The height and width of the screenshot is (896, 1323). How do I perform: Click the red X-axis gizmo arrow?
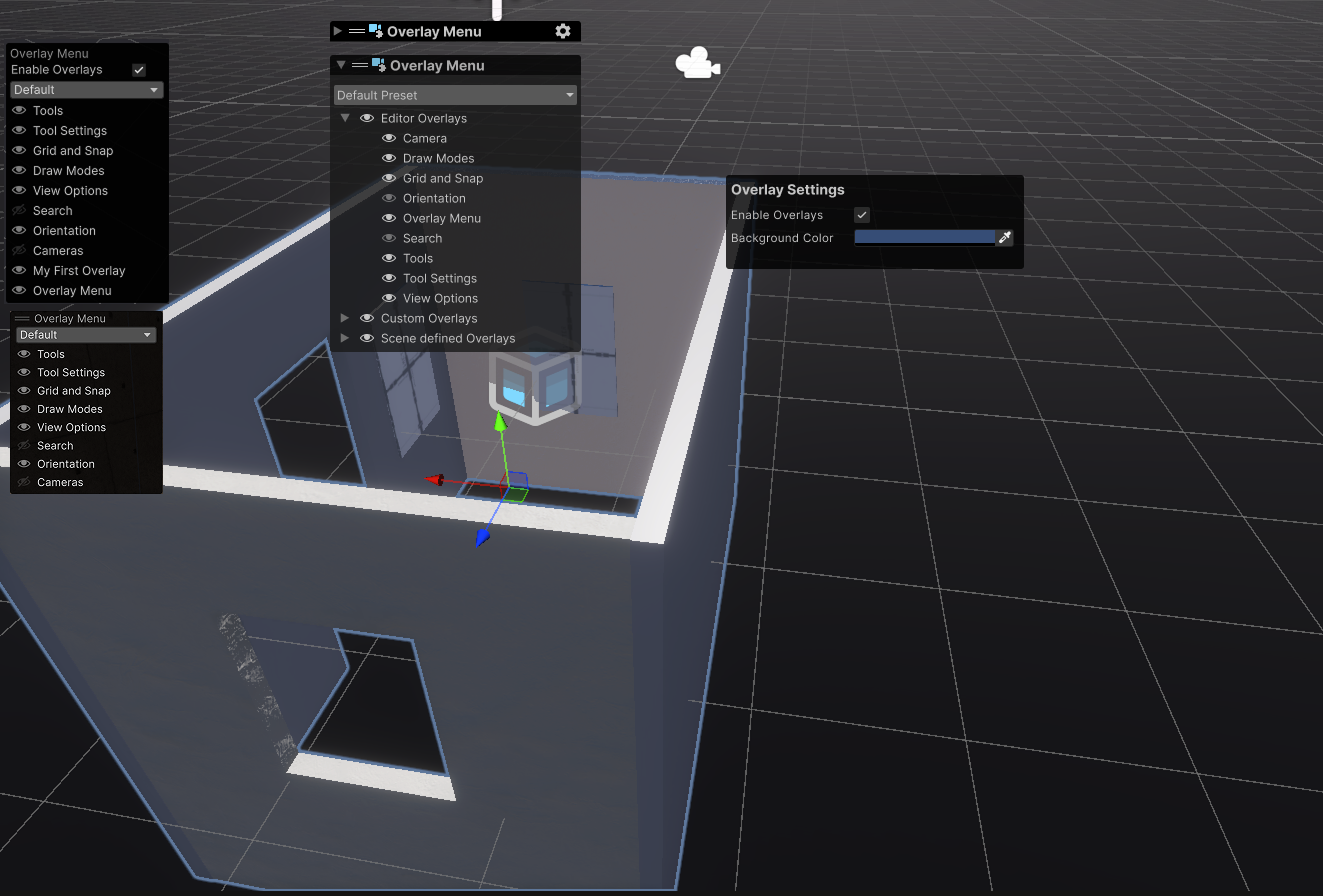coord(436,480)
